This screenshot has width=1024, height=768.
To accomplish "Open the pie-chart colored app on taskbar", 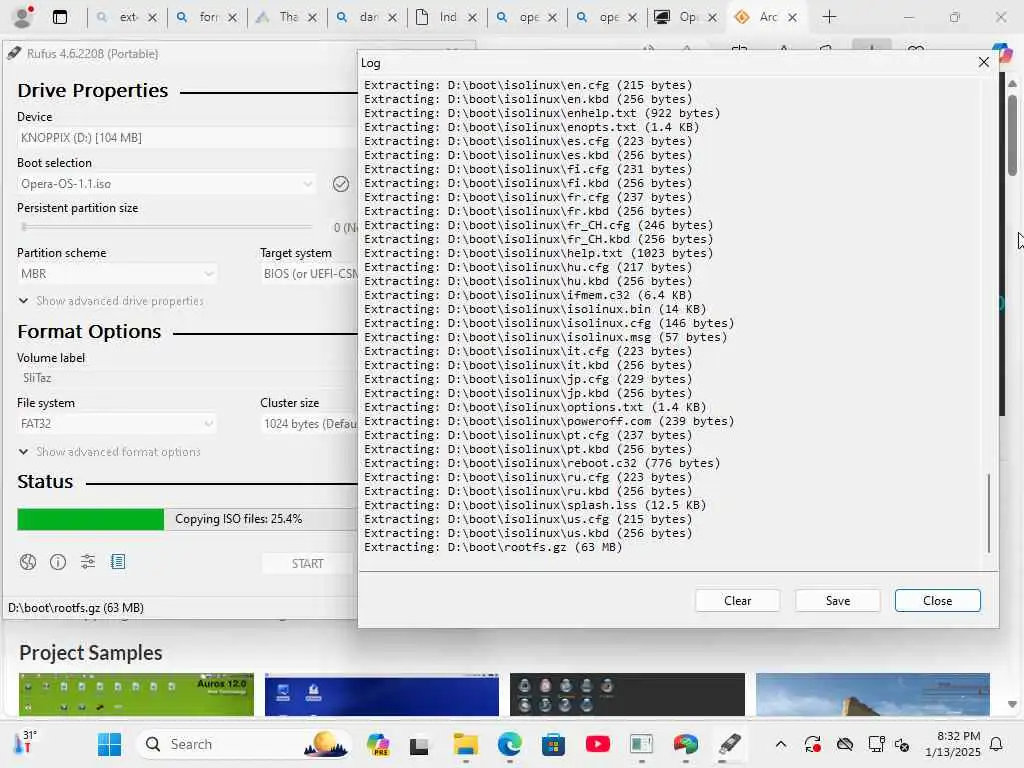I will (x=686, y=744).
